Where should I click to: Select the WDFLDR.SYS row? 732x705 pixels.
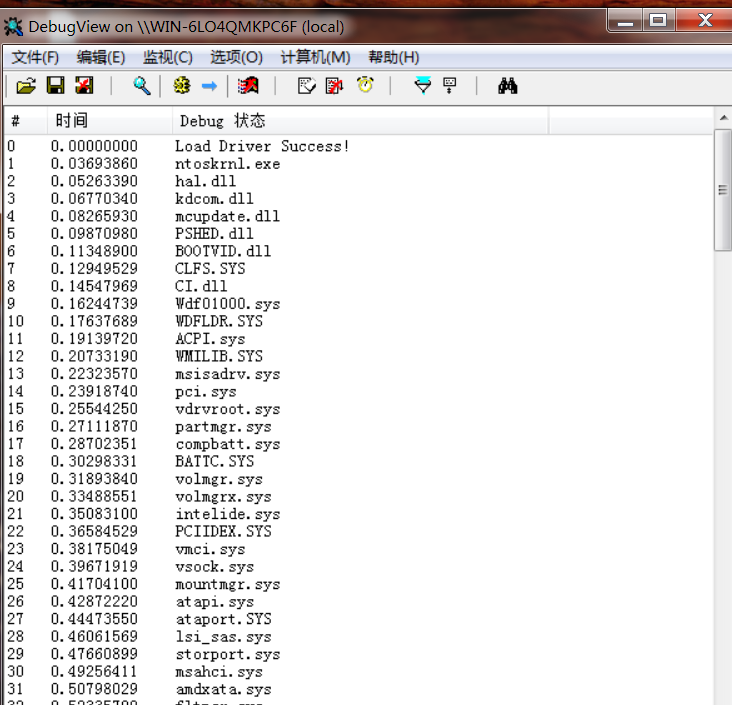click(x=359, y=321)
